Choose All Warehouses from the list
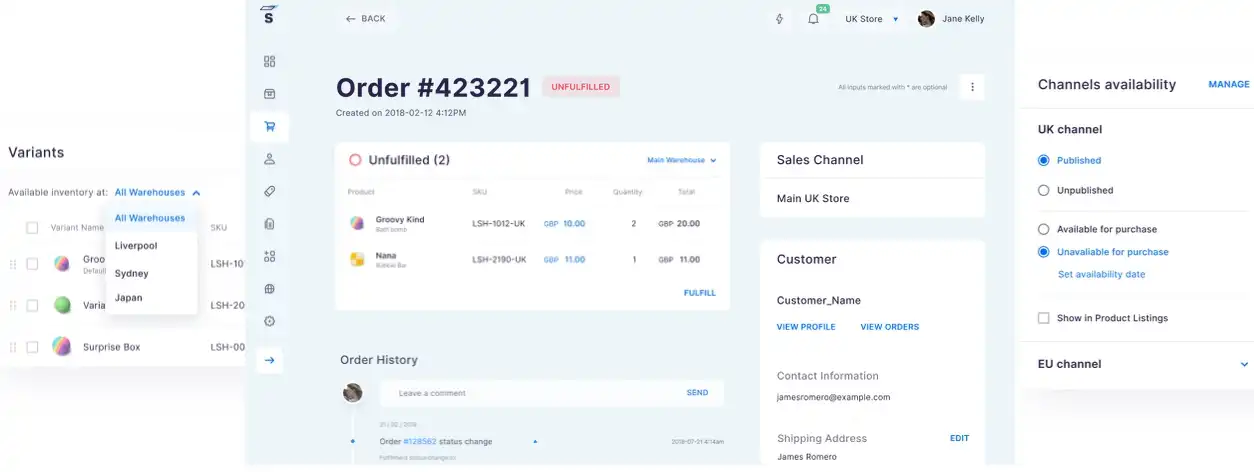1254x472 pixels. click(x=150, y=218)
